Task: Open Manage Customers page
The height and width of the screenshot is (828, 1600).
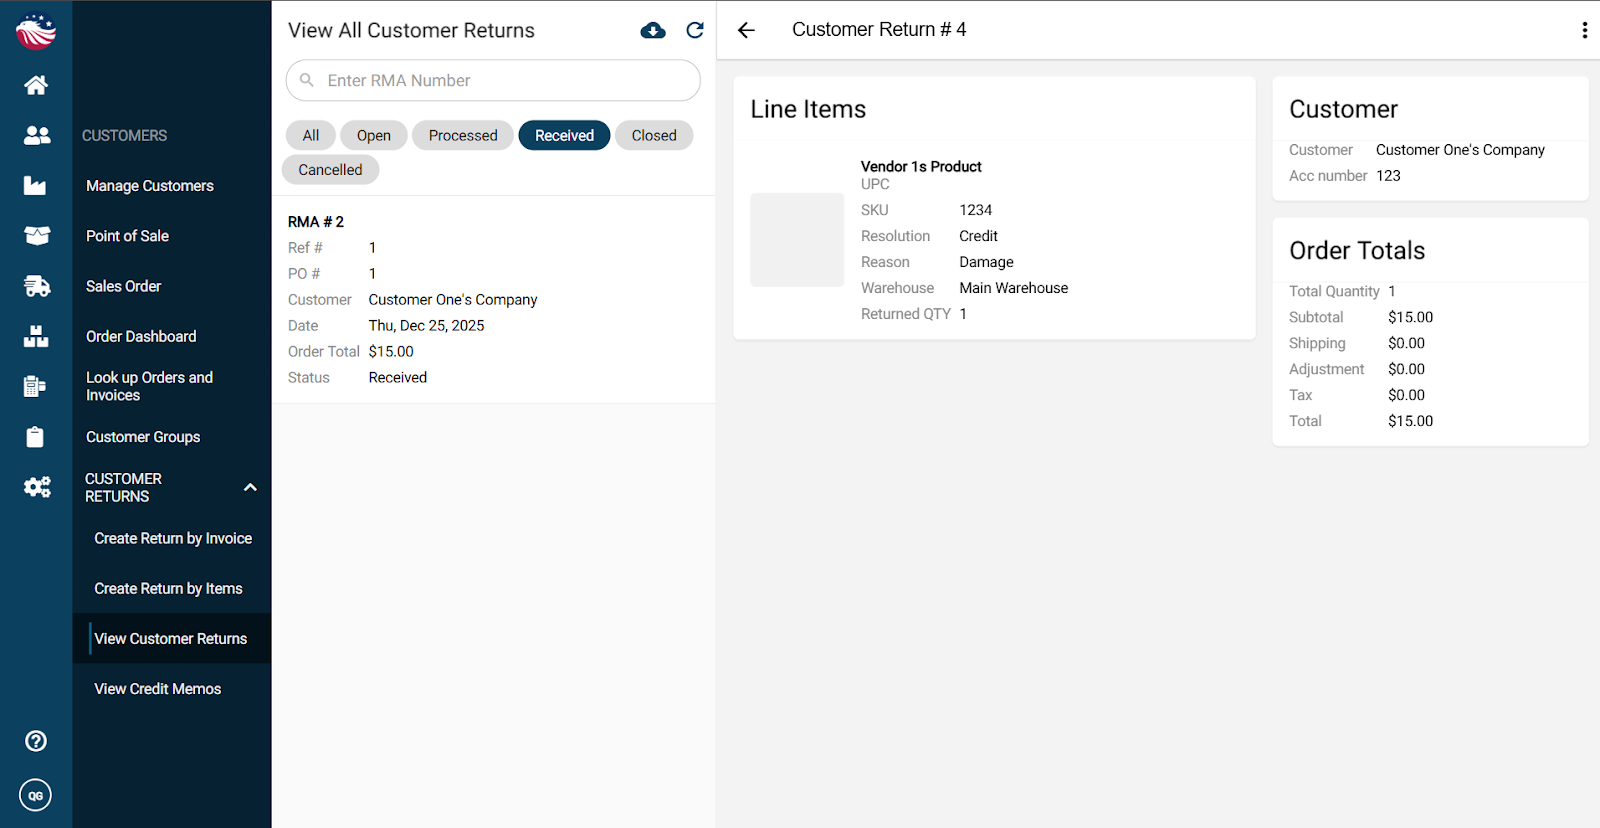Action: click(x=150, y=186)
